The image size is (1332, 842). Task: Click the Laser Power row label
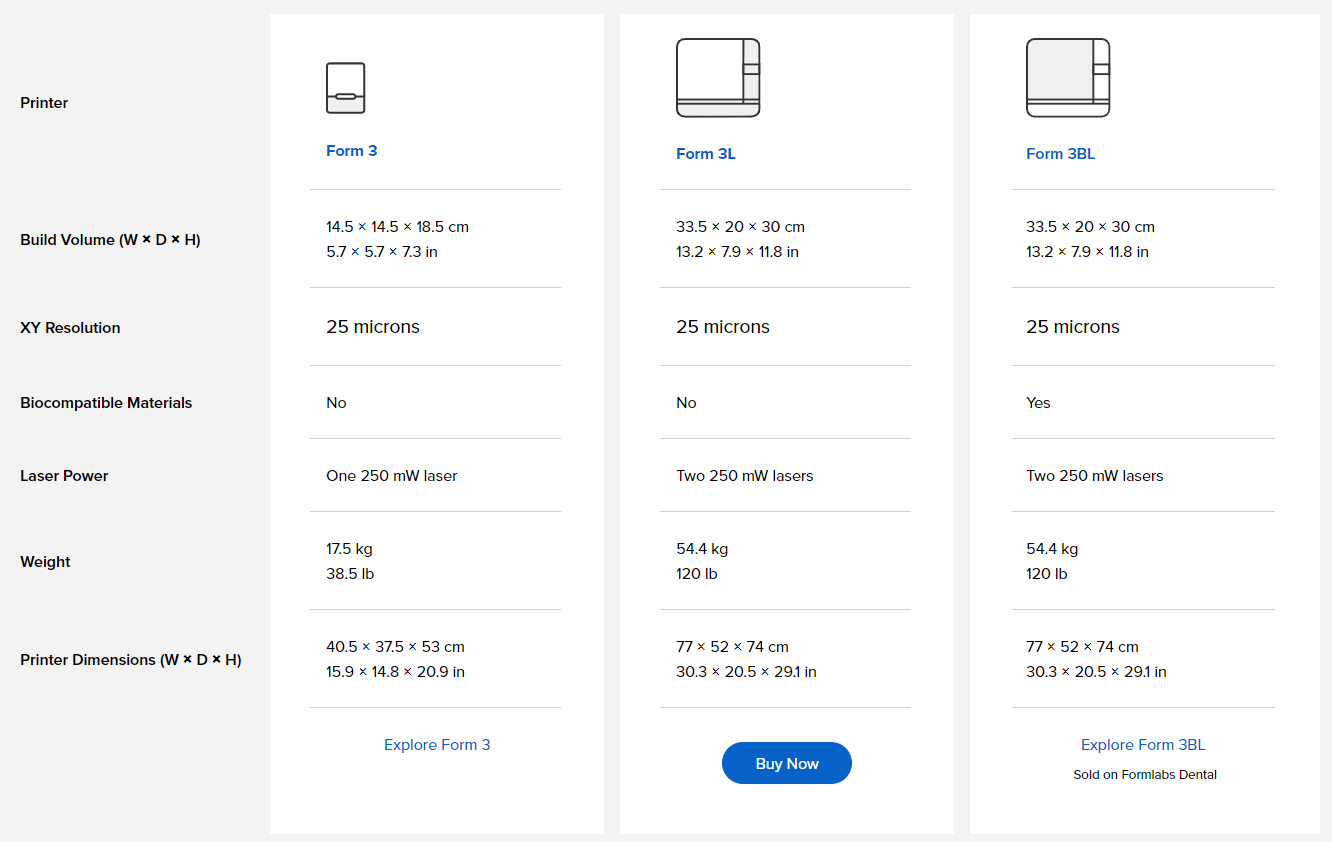(x=64, y=476)
